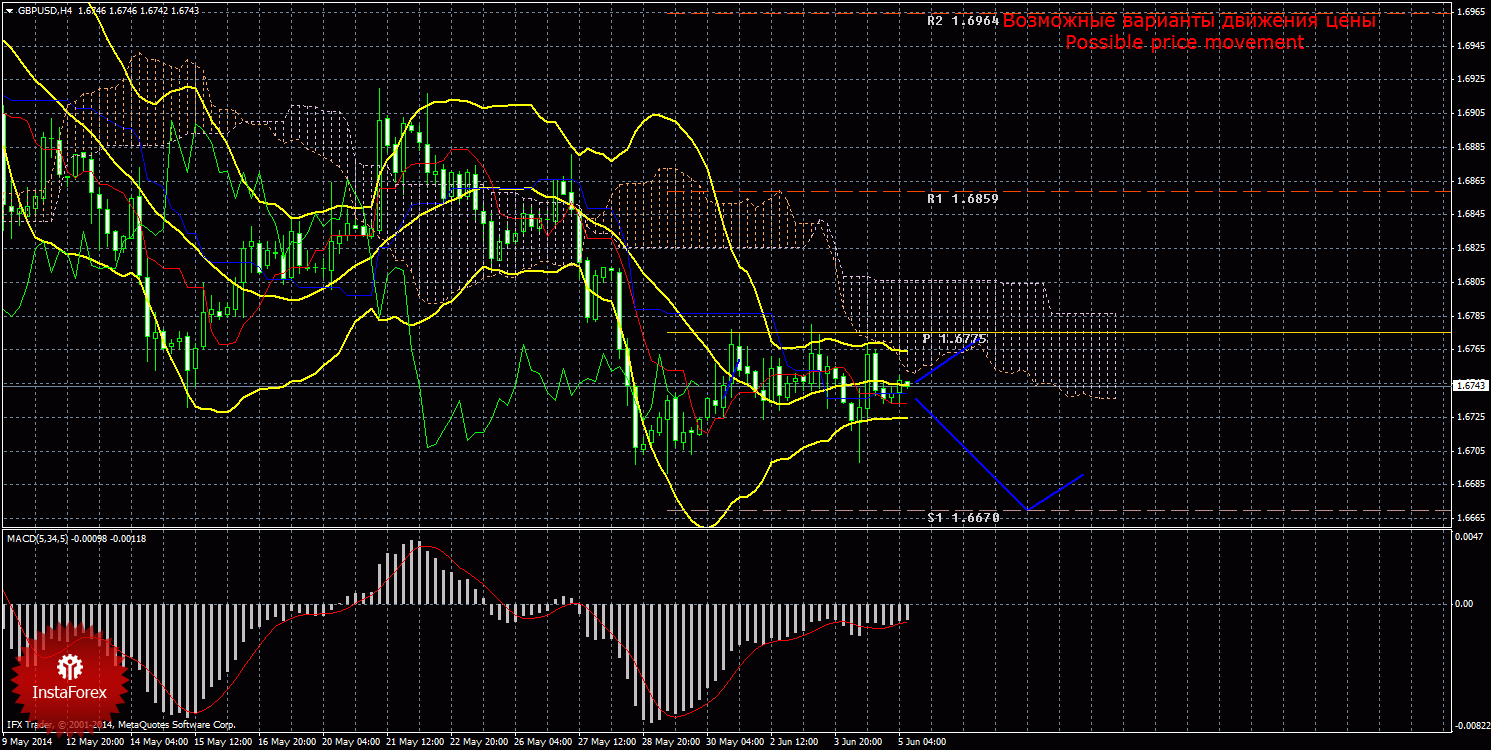Click the 9 May 2014 date label
Screen dimensions: 1491x750
tap(27, 743)
